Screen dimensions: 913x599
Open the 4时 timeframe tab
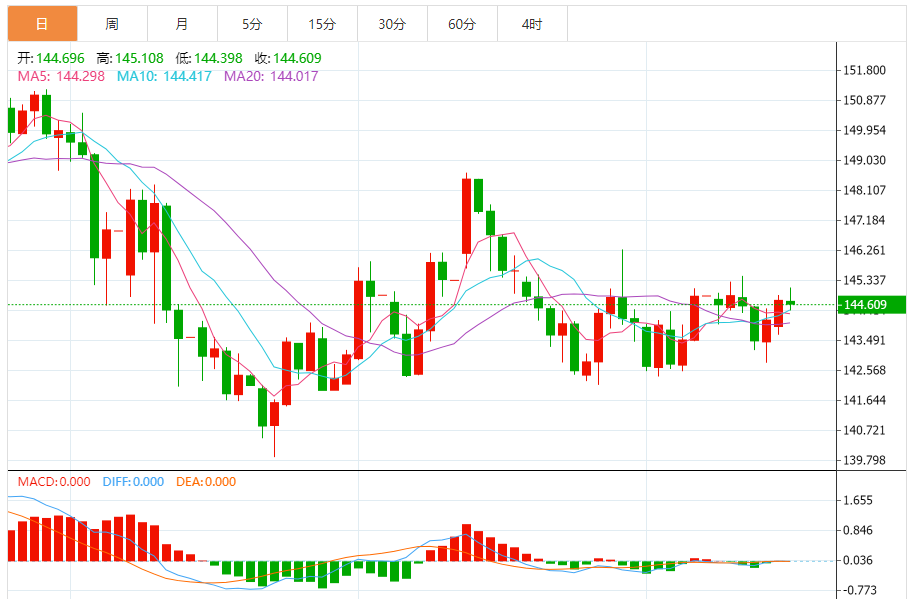[x=532, y=24]
